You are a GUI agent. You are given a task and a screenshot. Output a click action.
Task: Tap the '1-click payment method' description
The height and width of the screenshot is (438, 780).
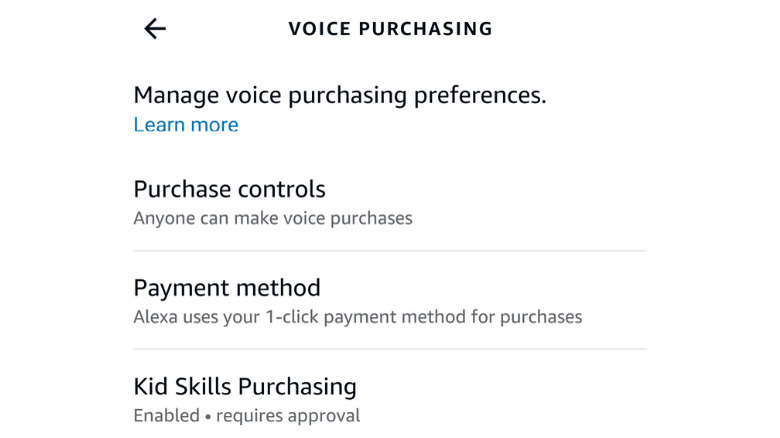(357, 317)
